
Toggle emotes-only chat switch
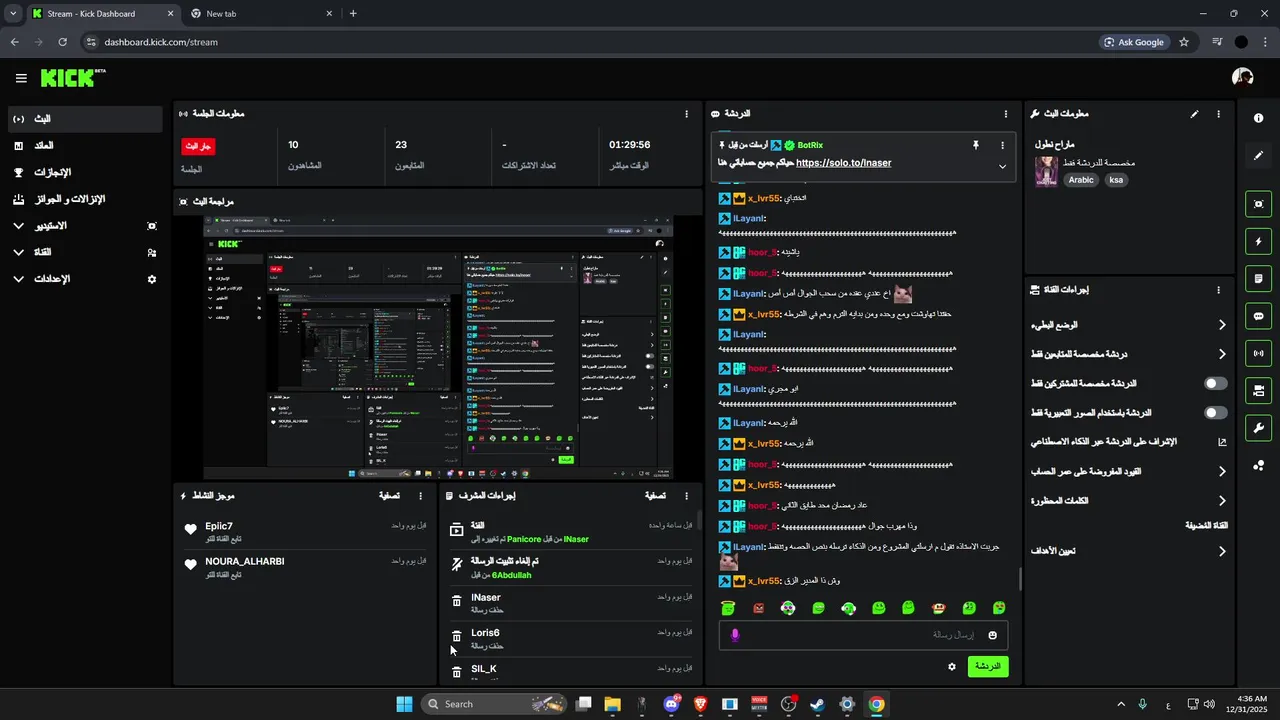(1216, 412)
